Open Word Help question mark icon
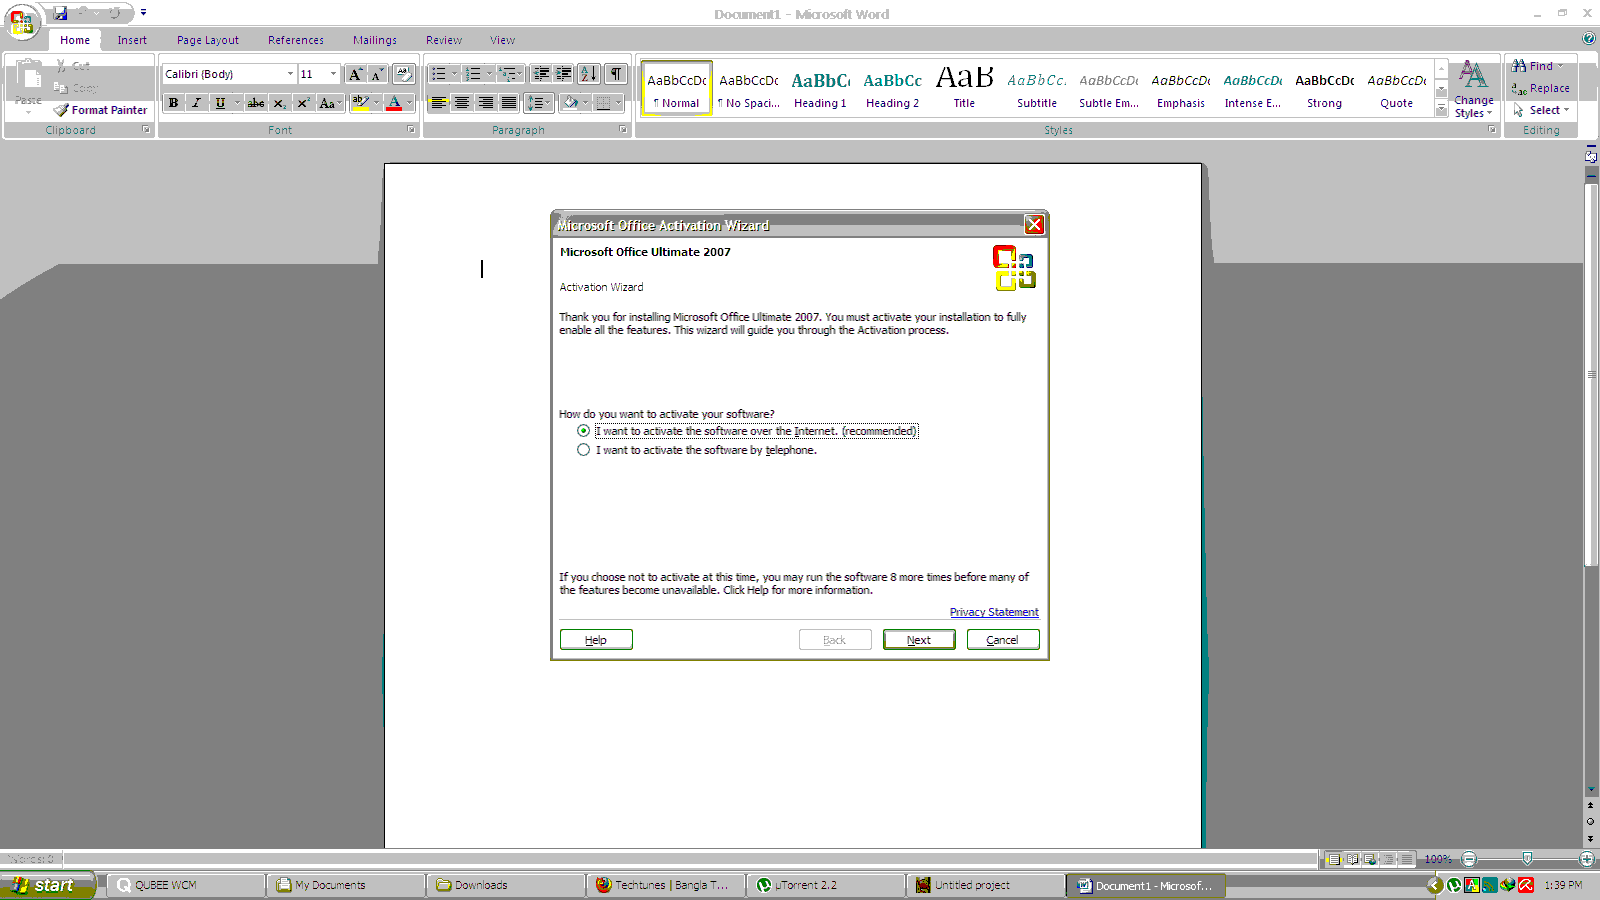The width and height of the screenshot is (1600, 900). 1589,38
